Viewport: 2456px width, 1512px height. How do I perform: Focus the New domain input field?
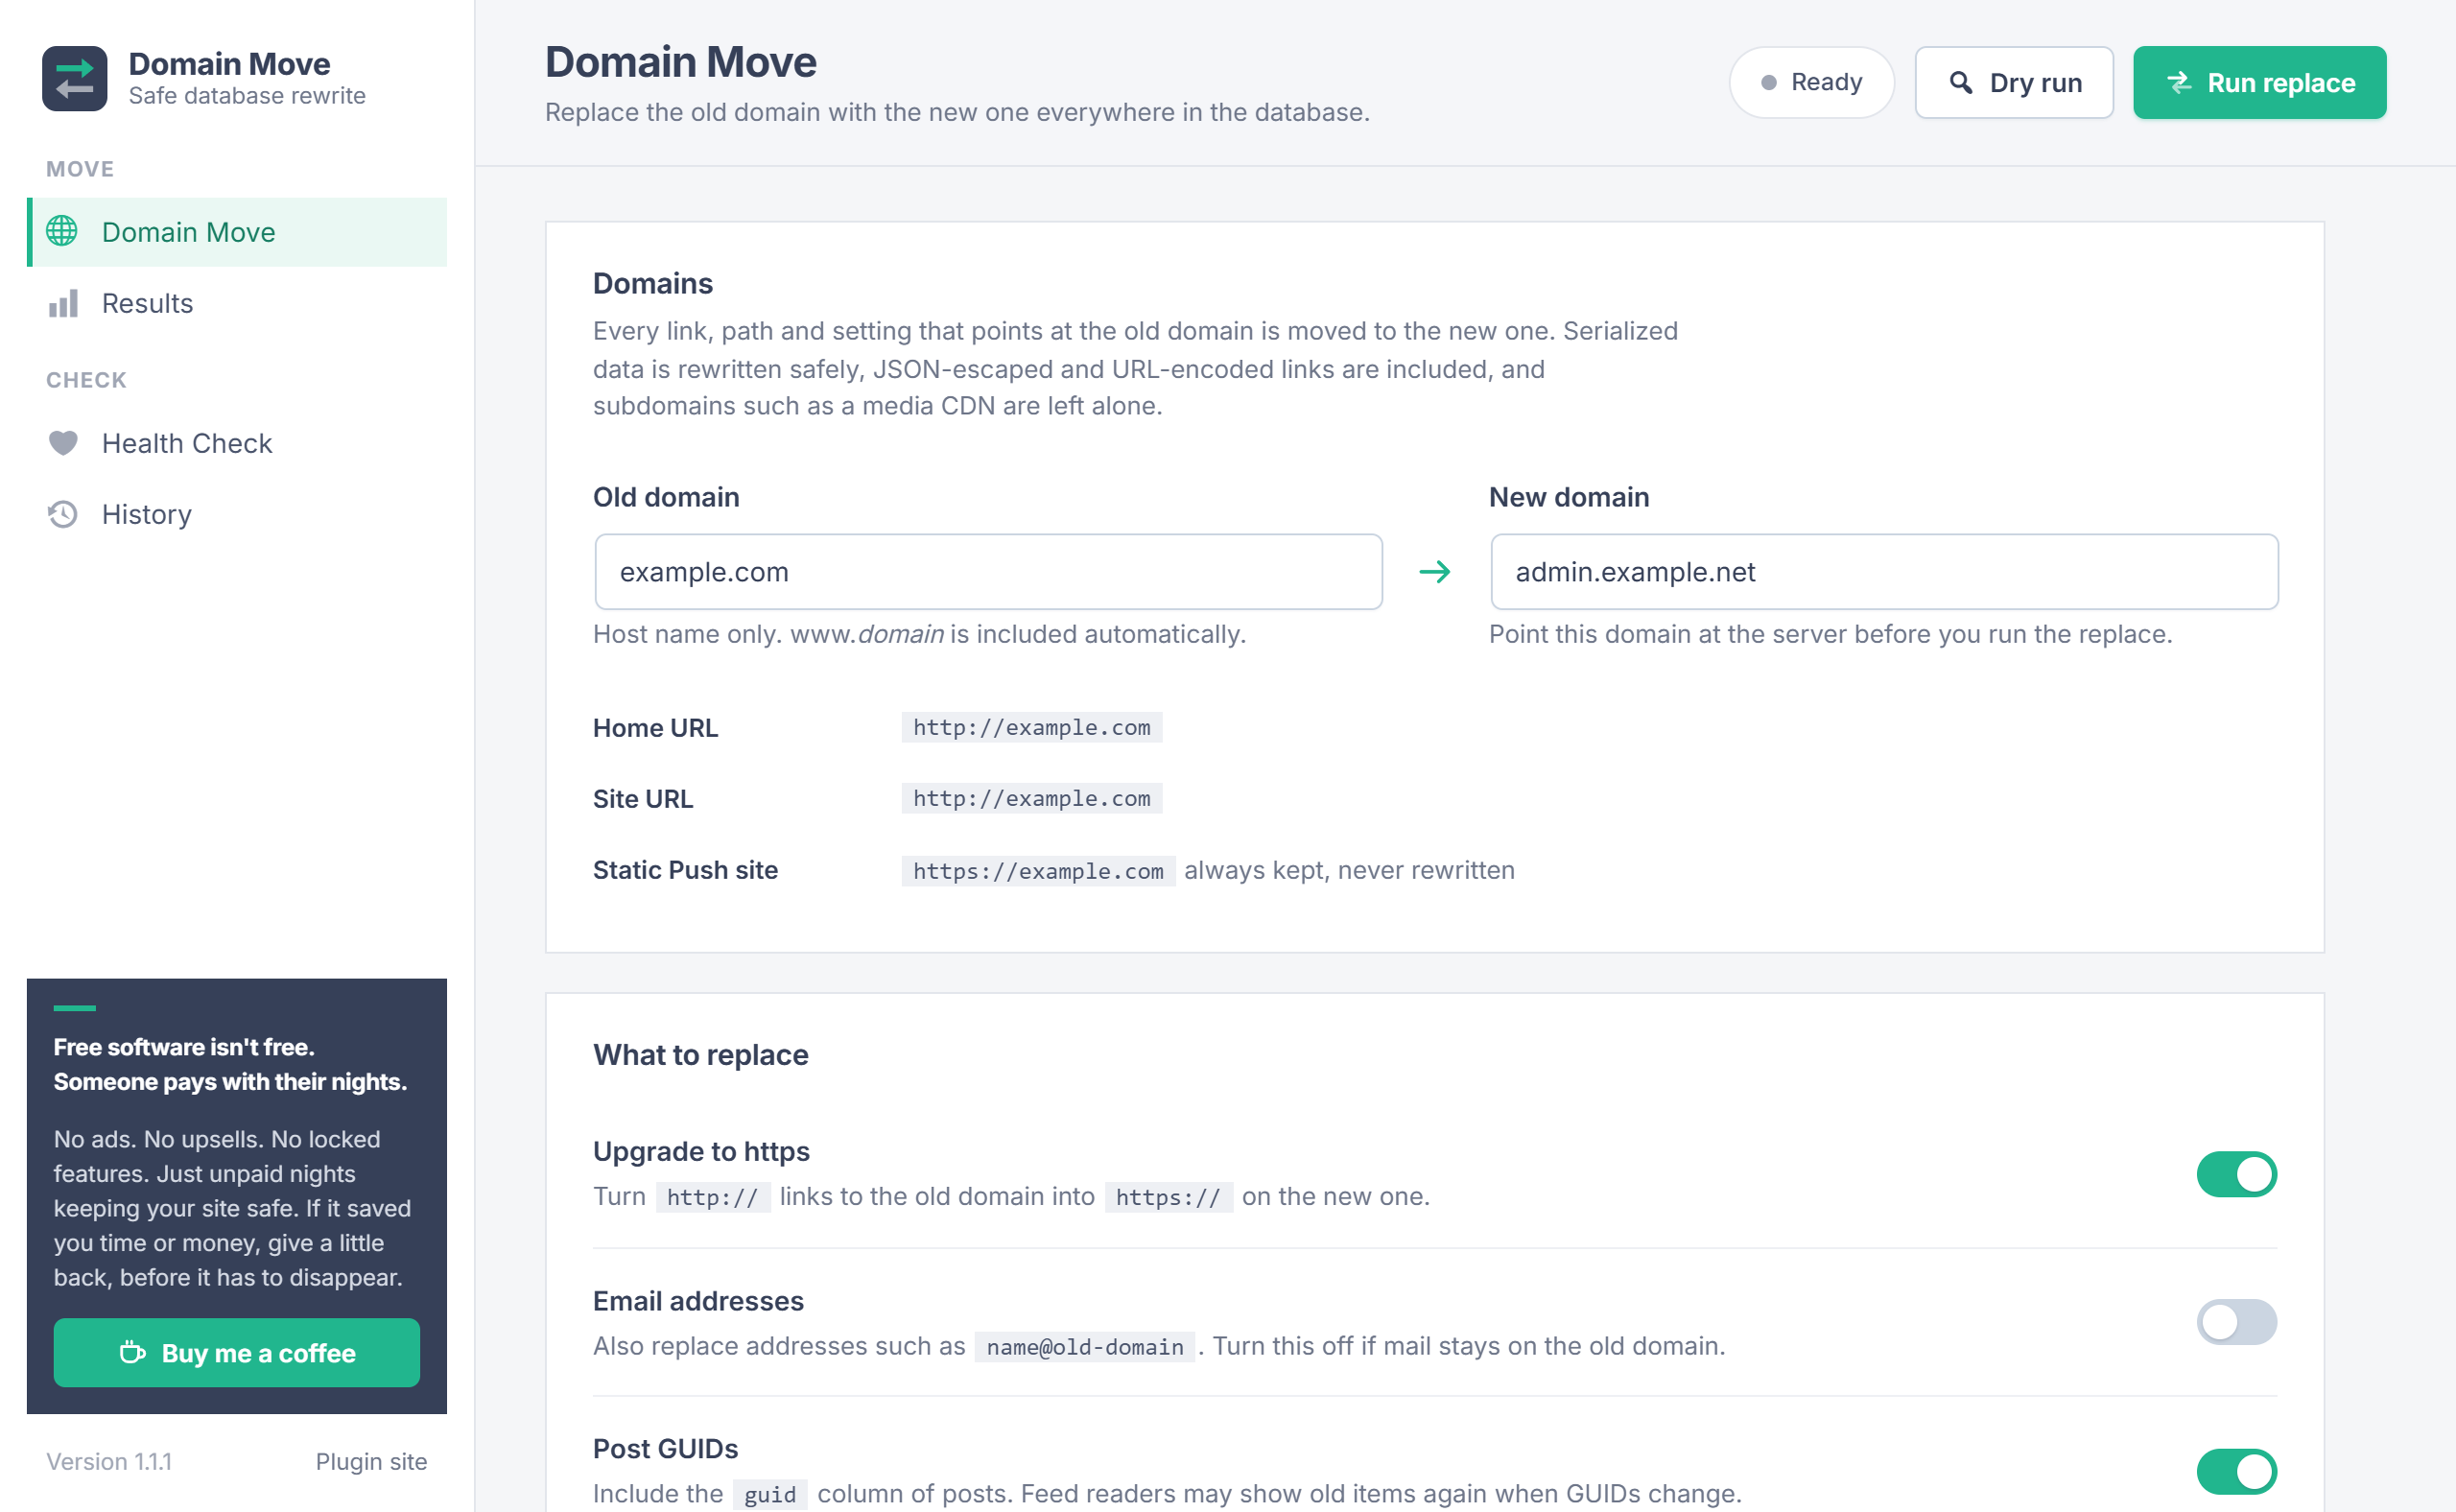click(1884, 572)
